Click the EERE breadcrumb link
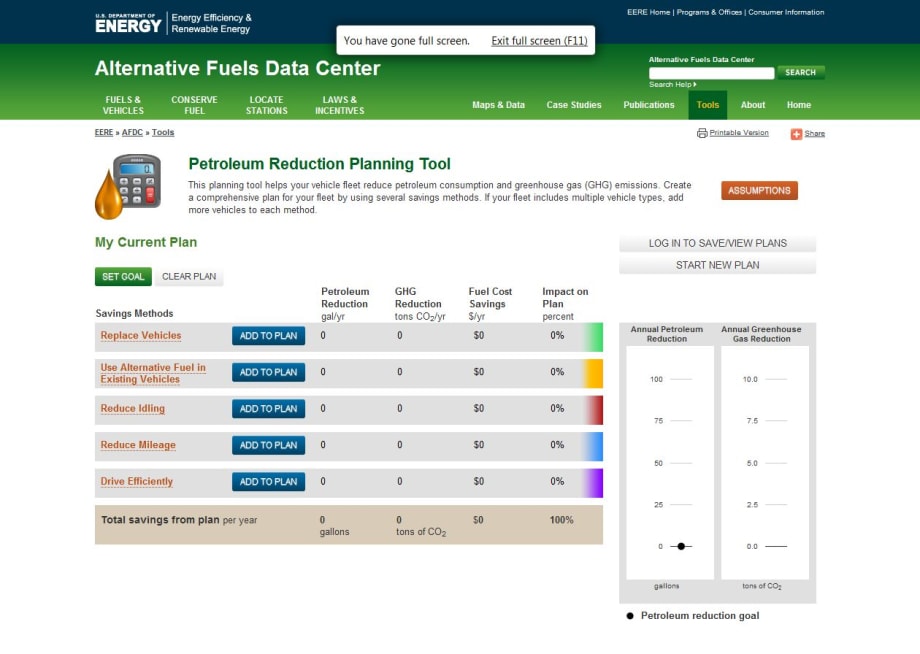 coord(104,133)
